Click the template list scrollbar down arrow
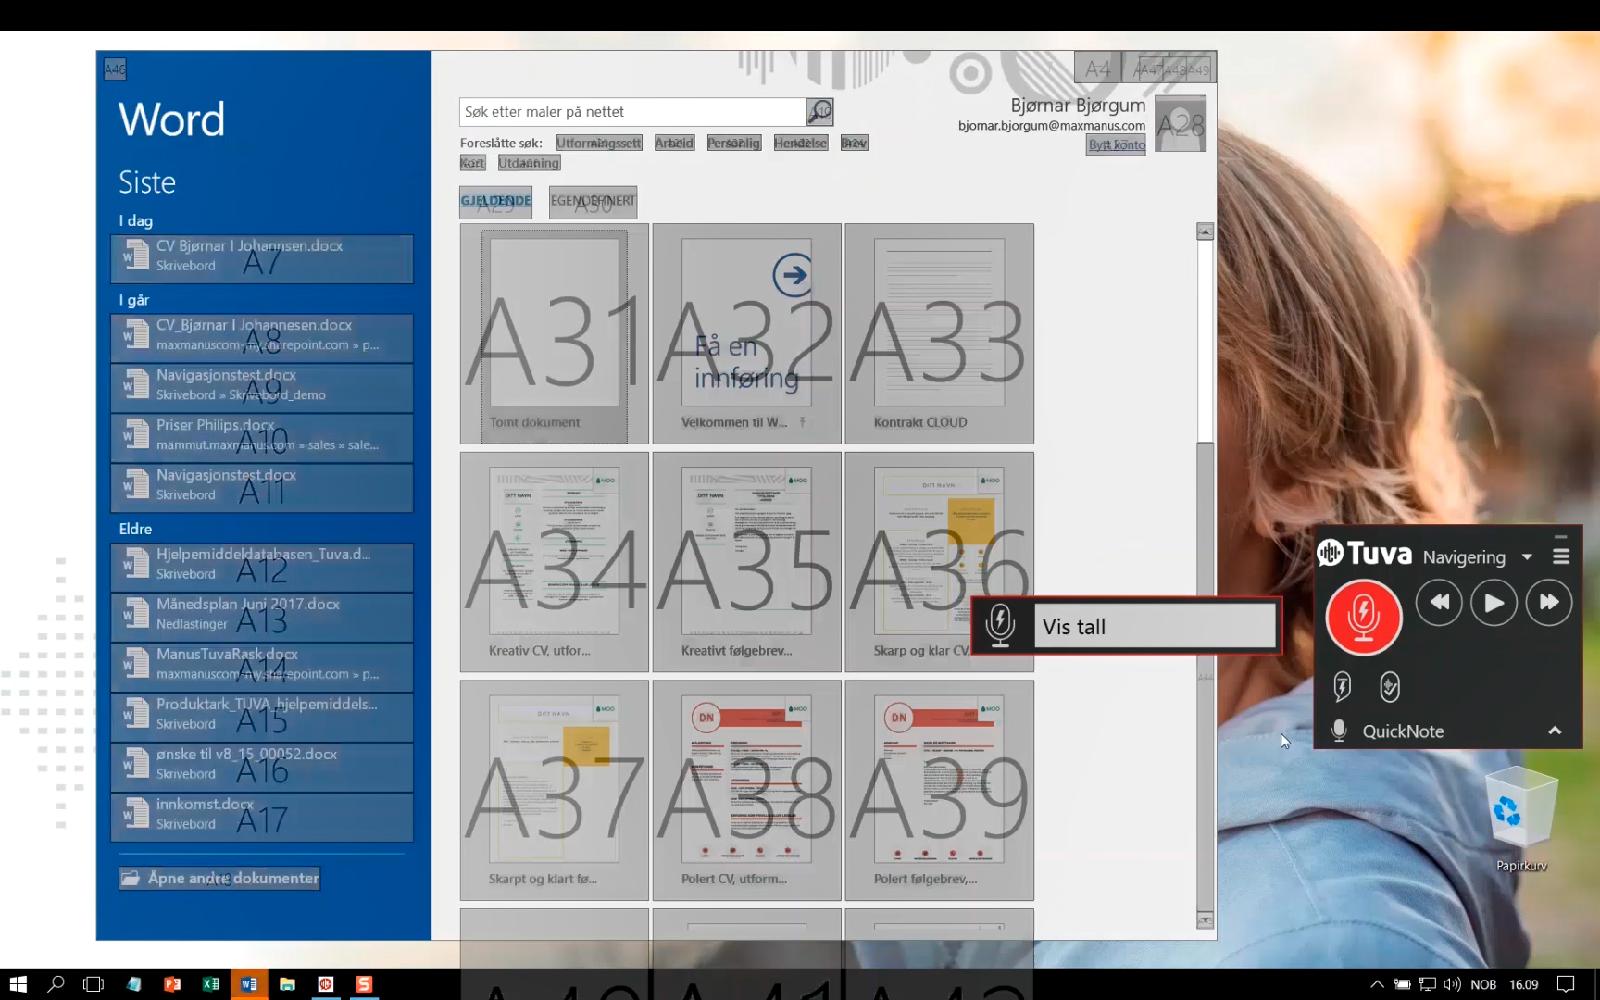This screenshot has height=1000, width=1600. [1205, 920]
